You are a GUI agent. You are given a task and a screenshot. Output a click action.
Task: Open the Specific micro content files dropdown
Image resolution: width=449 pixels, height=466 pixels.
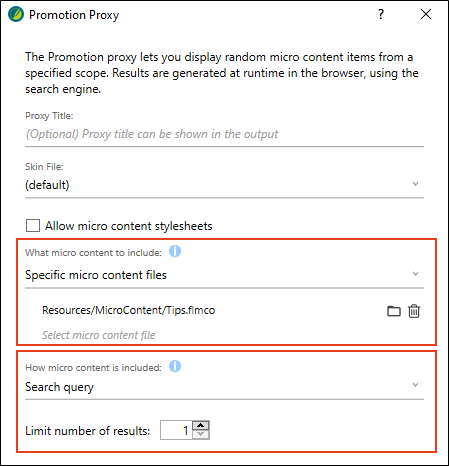click(x=224, y=275)
